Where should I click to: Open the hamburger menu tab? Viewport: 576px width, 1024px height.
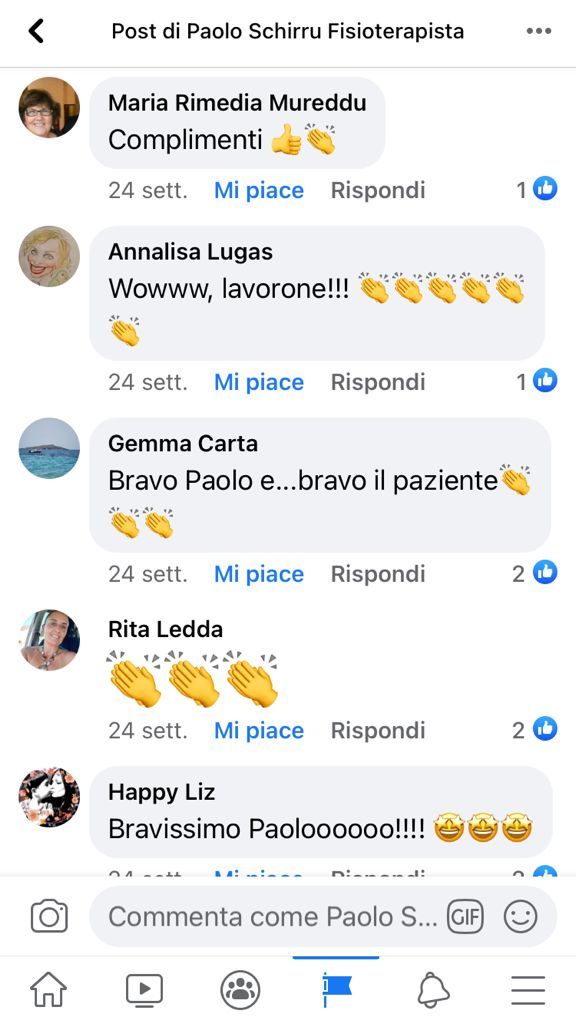pos(528,990)
